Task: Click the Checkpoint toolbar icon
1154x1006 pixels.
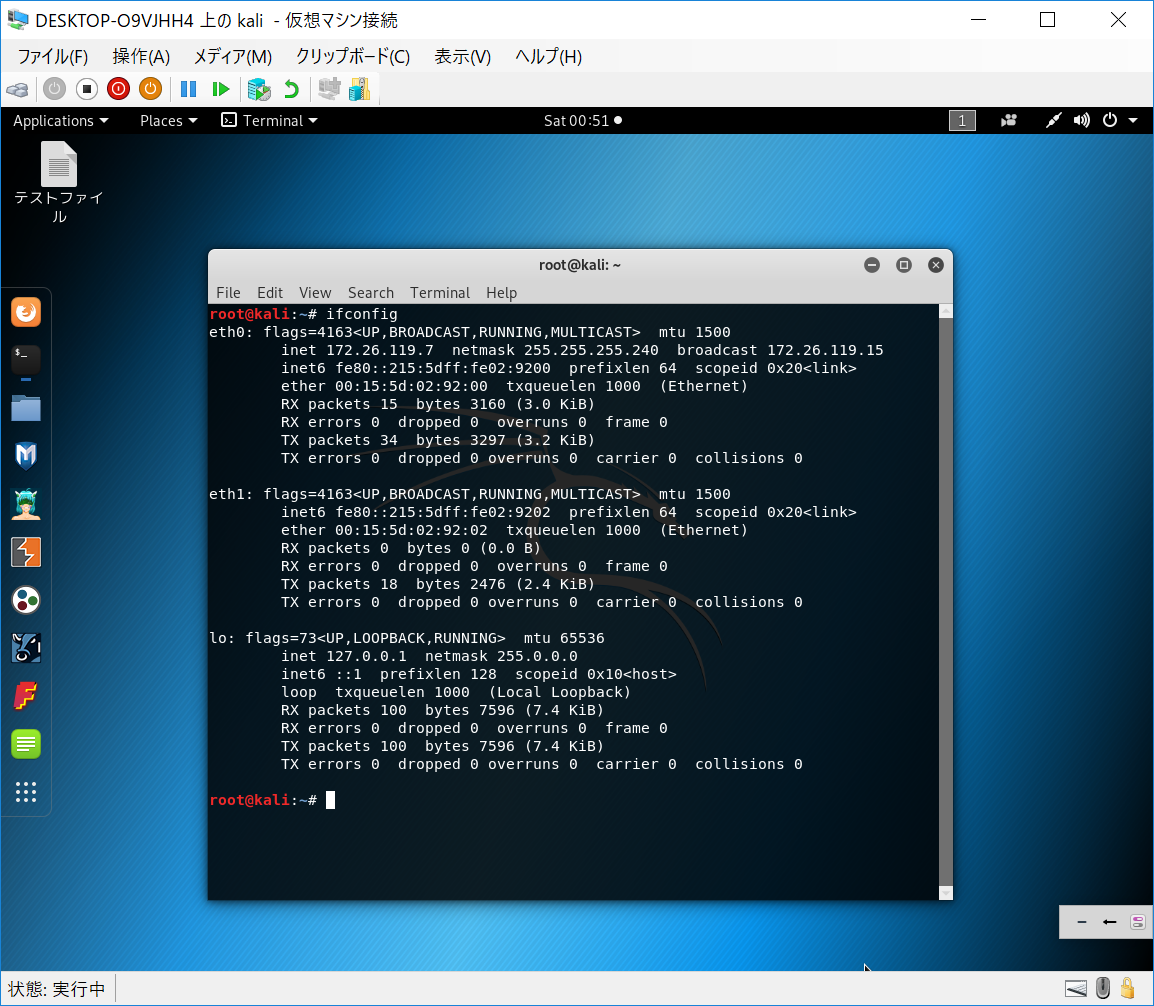Action: (259, 89)
